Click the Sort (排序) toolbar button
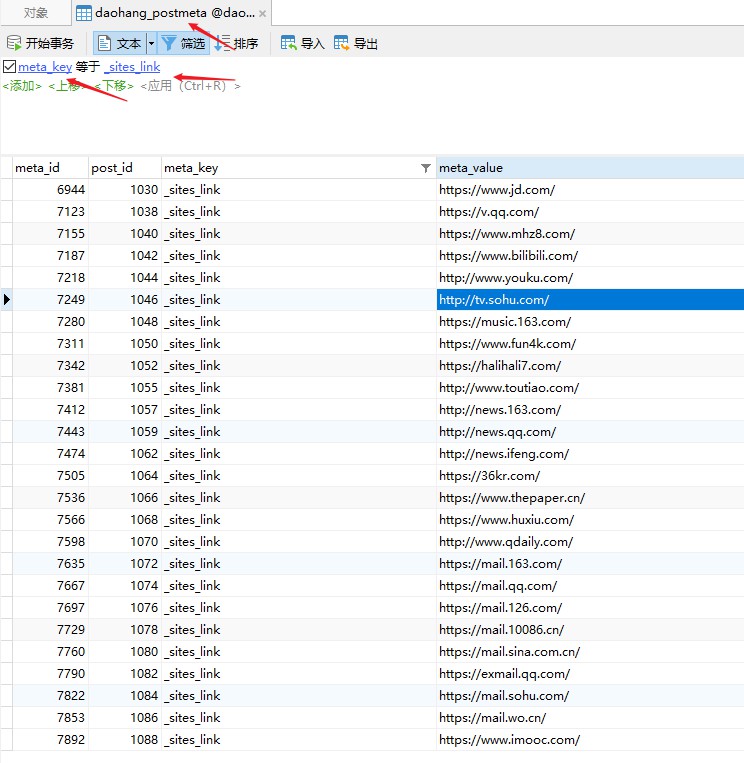This screenshot has height=763, width=744. click(x=236, y=43)
